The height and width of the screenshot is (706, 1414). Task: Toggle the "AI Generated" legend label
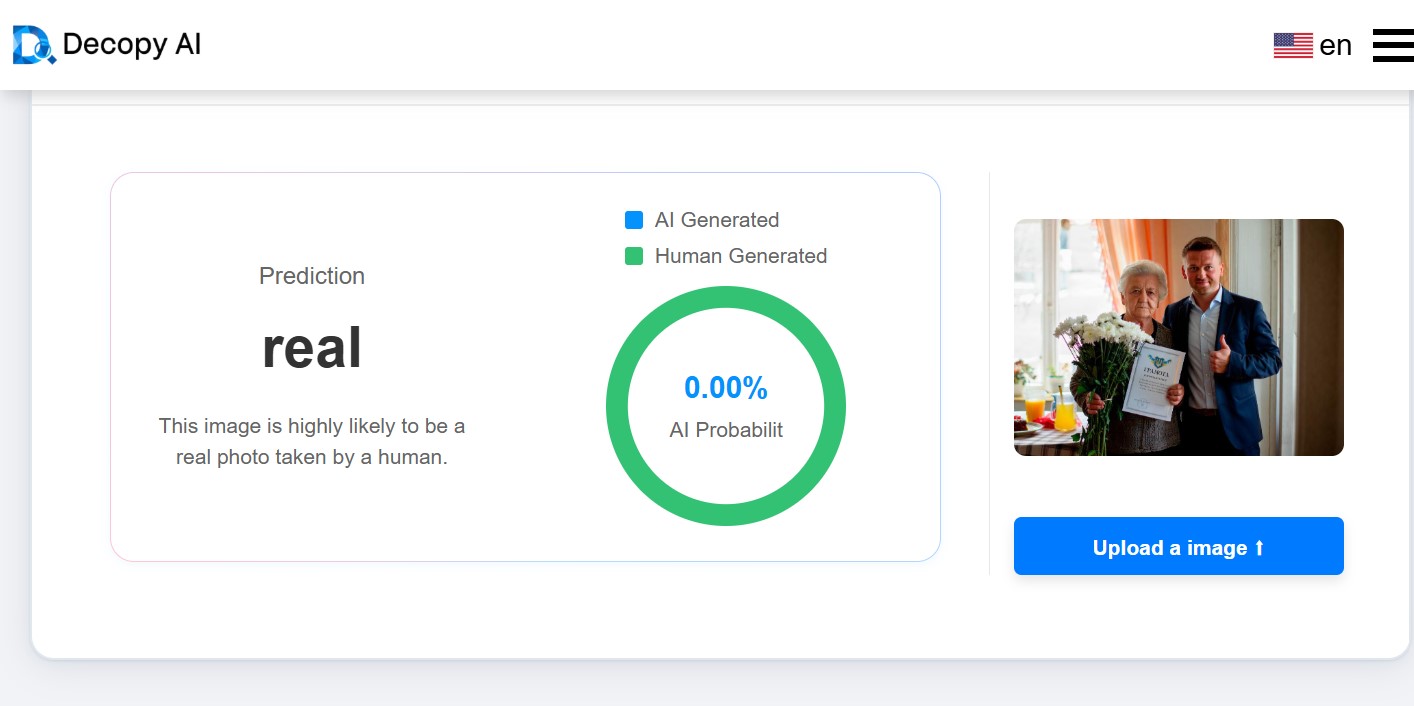pos(716,220)
